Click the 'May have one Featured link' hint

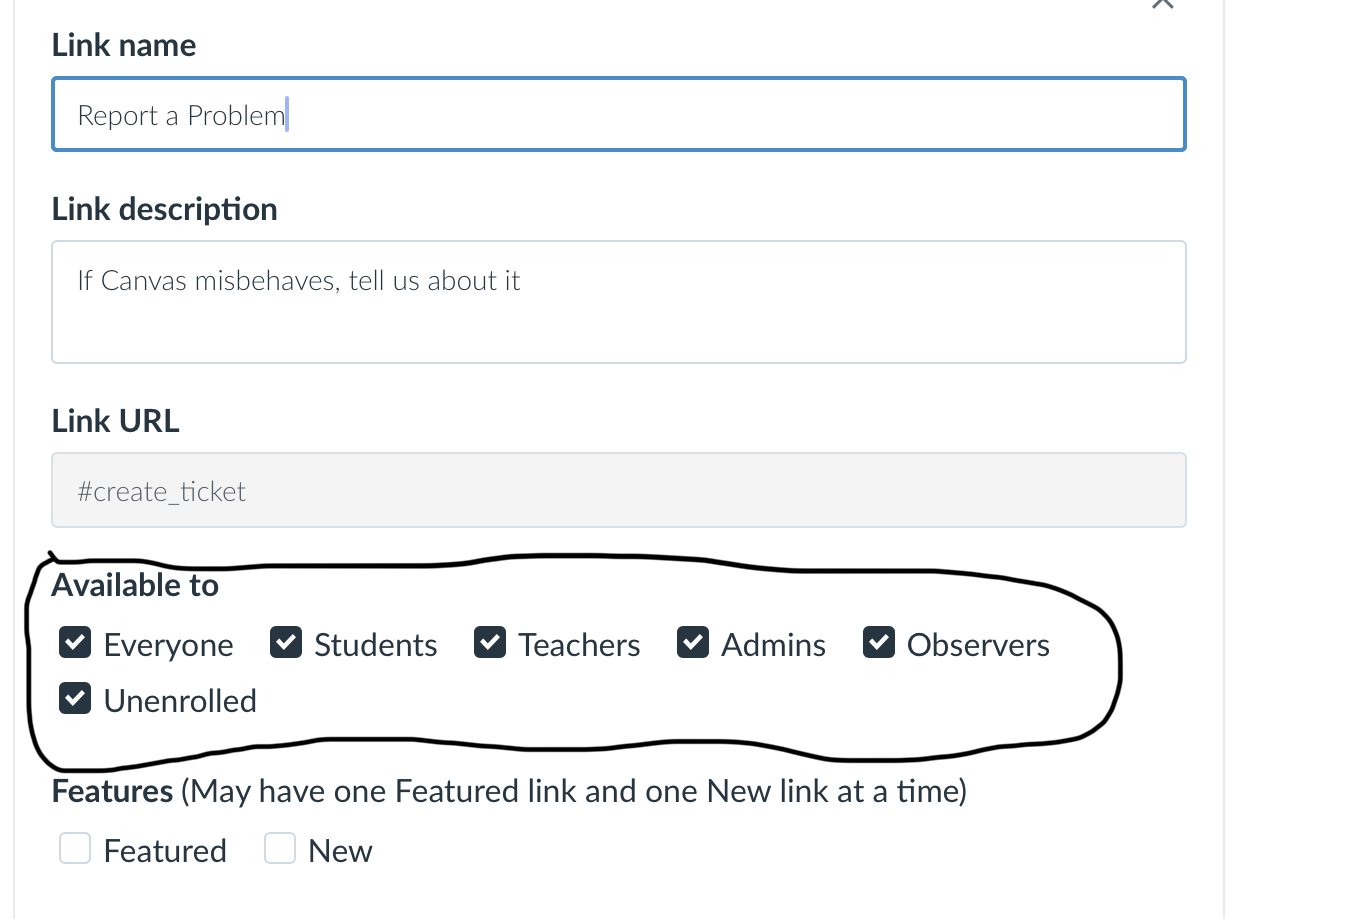click(572, 791)
